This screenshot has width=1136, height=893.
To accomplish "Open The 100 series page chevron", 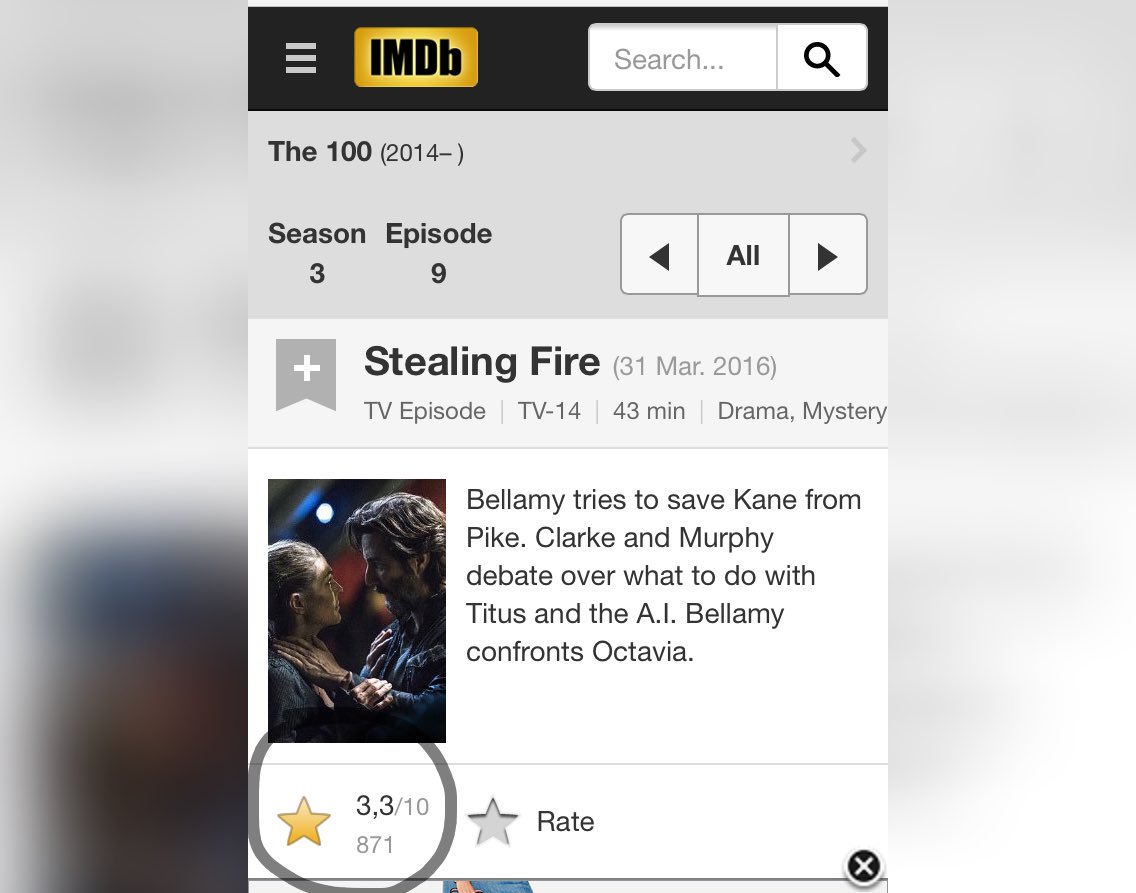I will pos(859,151).
